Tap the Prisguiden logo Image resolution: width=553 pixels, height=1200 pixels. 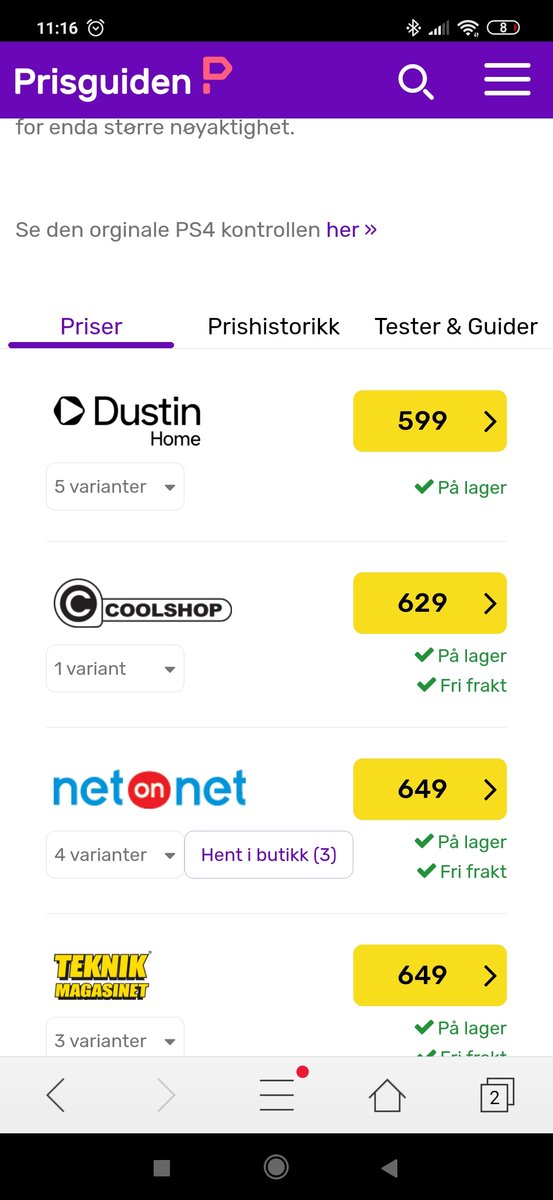tap(122, 80)
